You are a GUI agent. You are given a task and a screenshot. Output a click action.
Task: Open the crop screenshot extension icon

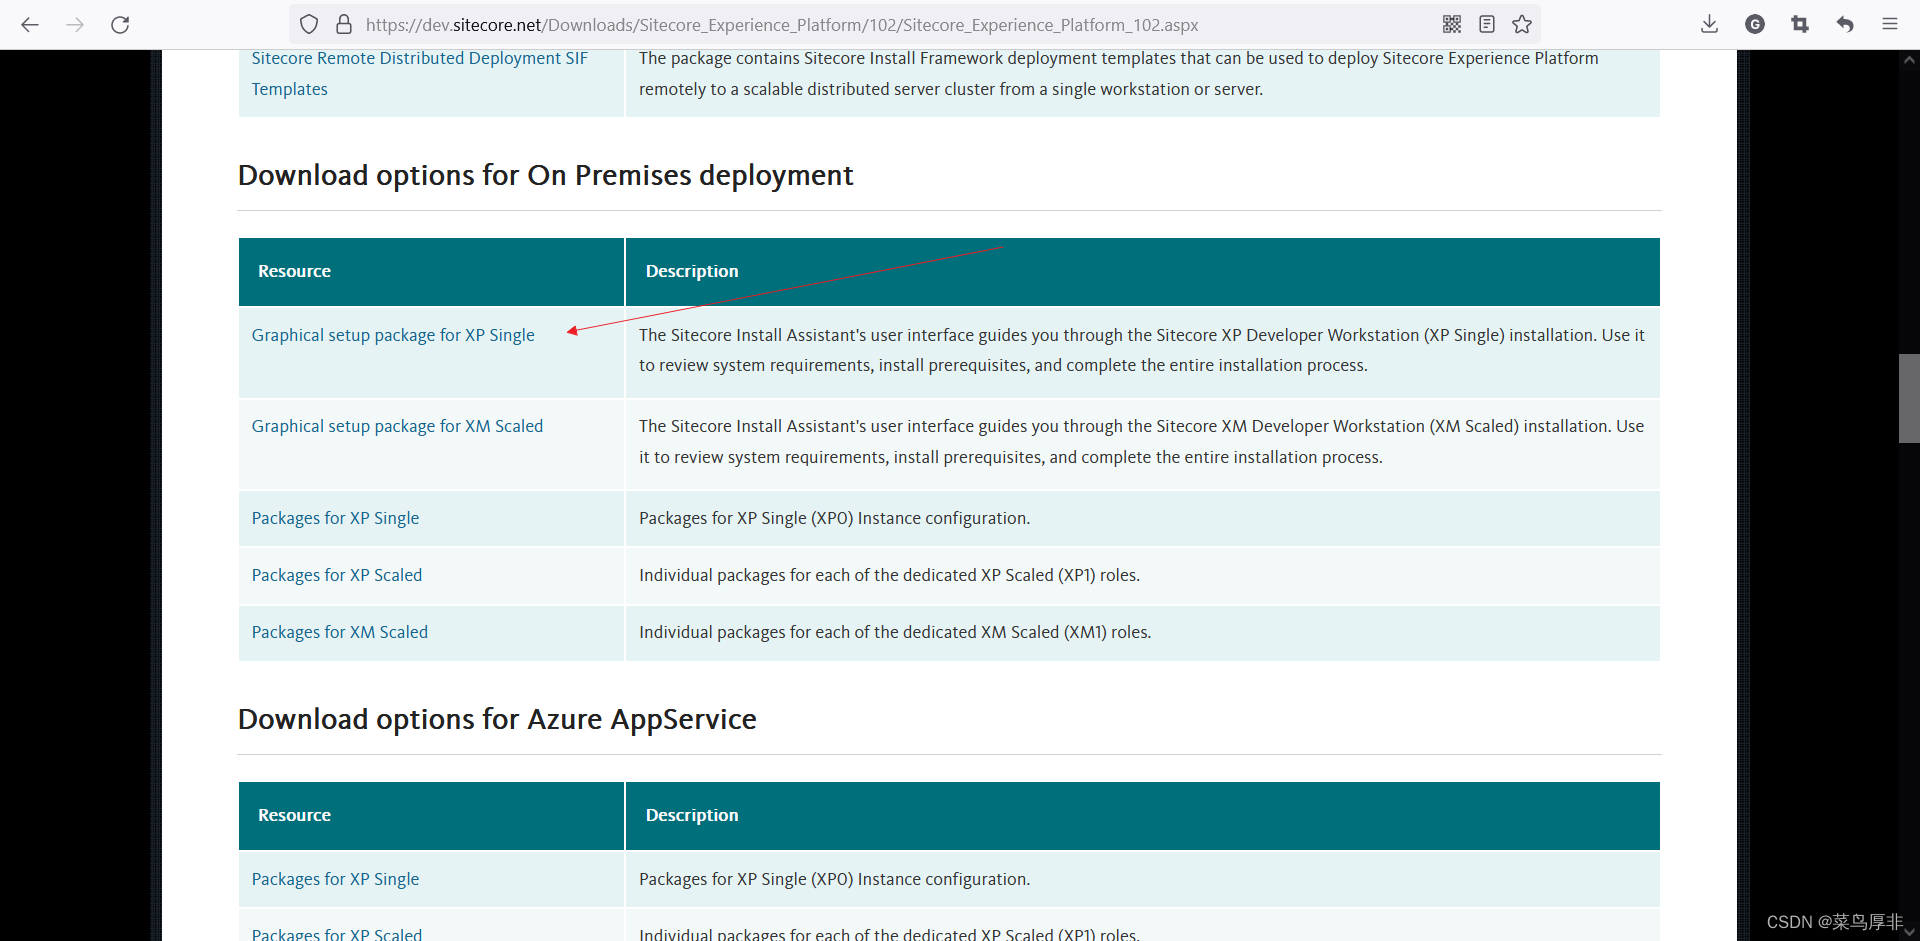(1800, 25)
